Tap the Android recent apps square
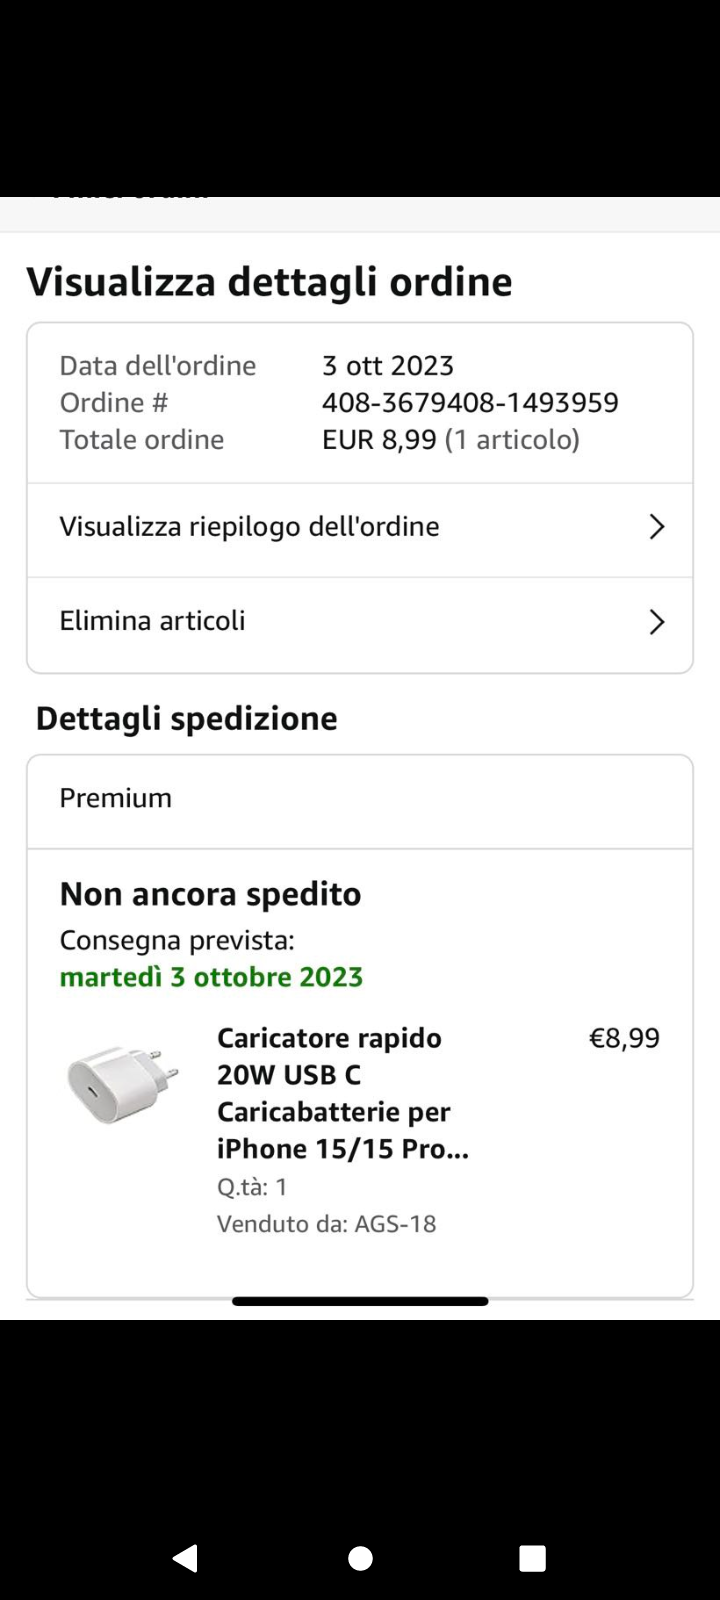Screen dimensions: 720x1600 (x=533, y=1558)
